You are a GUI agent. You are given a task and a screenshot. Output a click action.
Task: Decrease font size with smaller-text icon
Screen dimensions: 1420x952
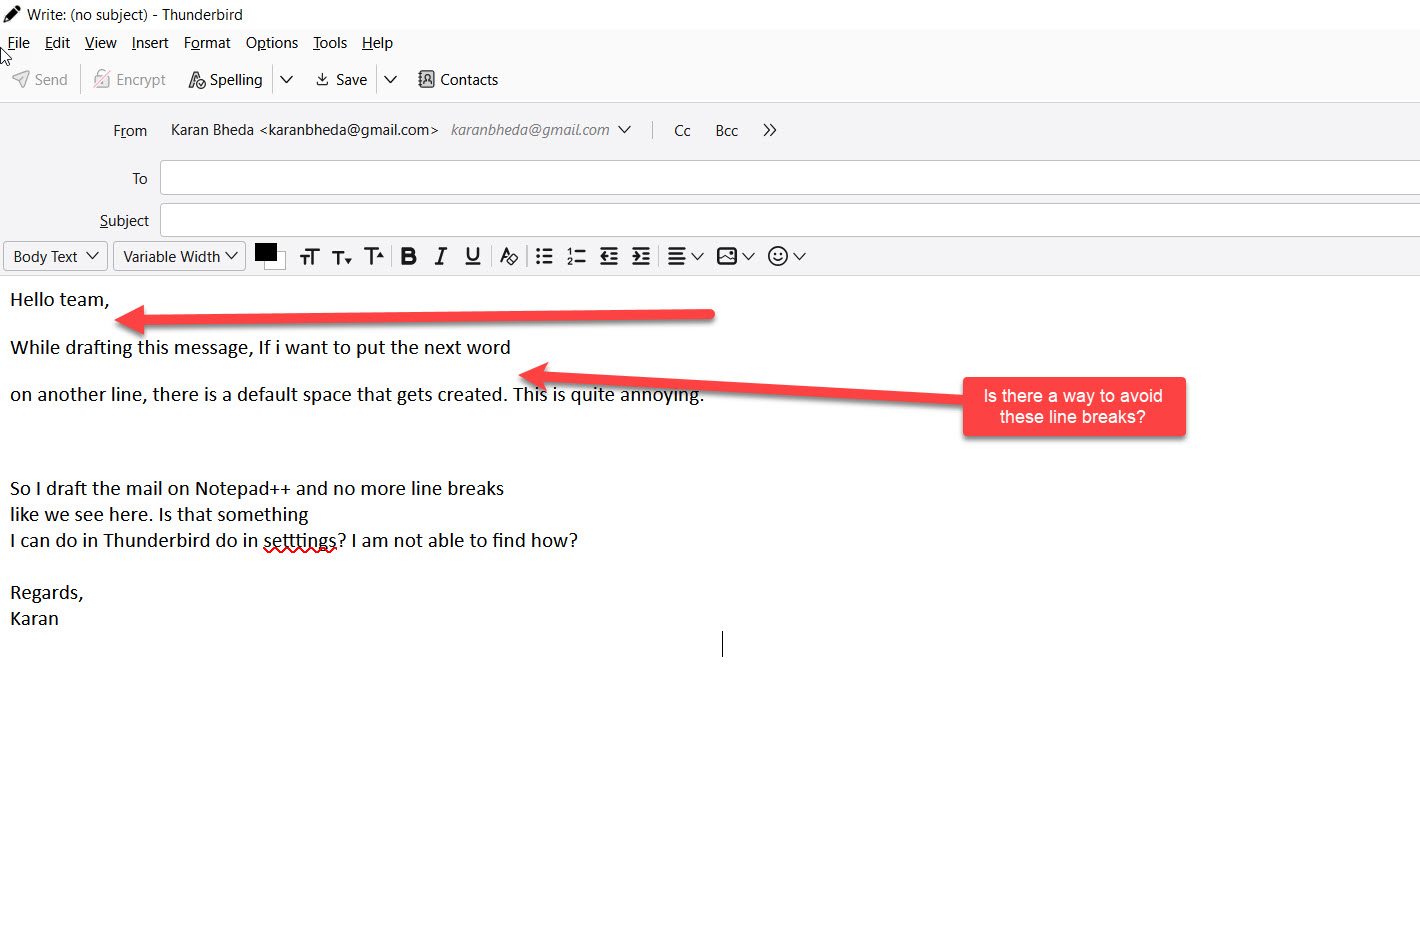(x=342, y=257)
